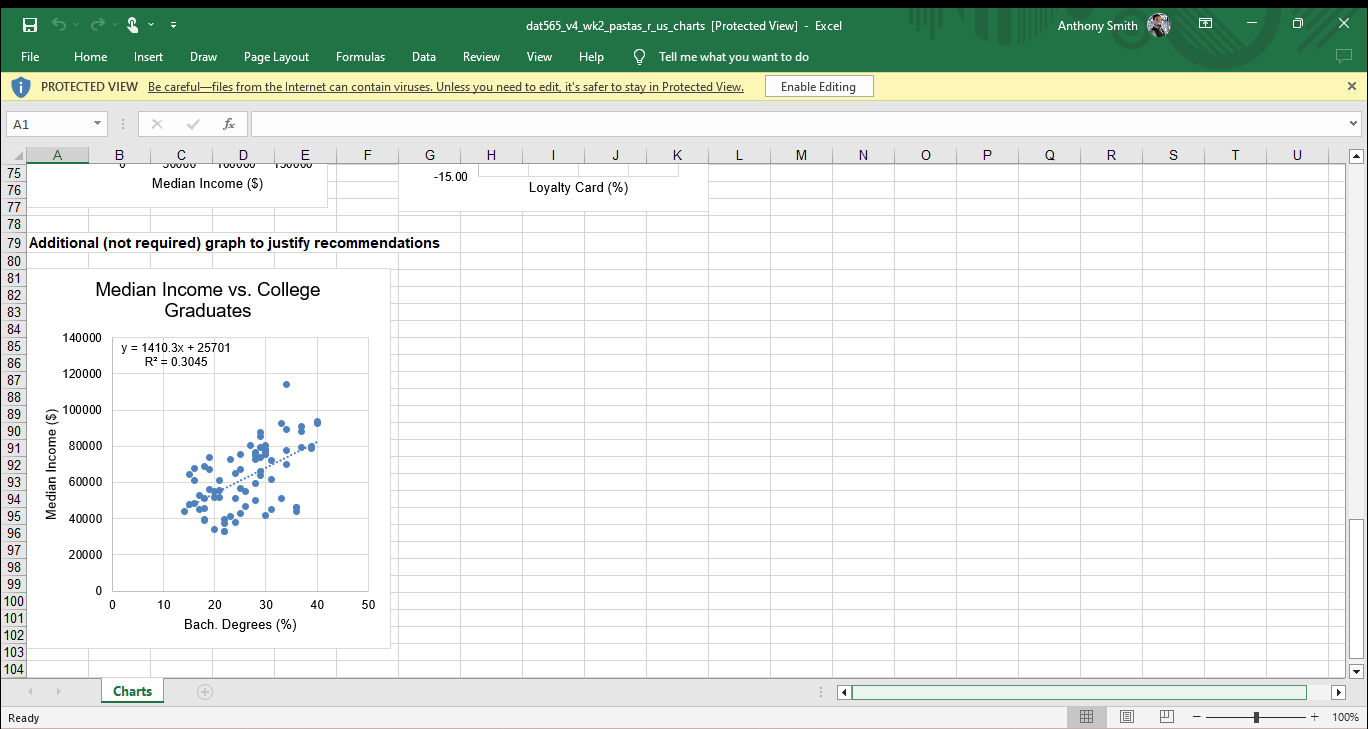Open the Ribbon Display Options icon

[x=1205, y=24]
